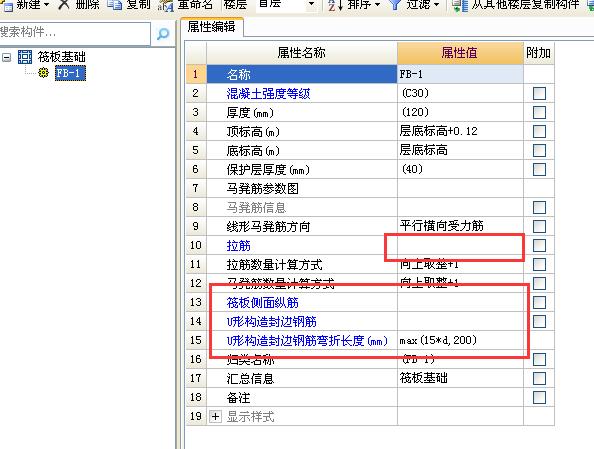The image size is (594, 449).
Task: Click the Rename (重命名) icon
Action: point(166,5)
